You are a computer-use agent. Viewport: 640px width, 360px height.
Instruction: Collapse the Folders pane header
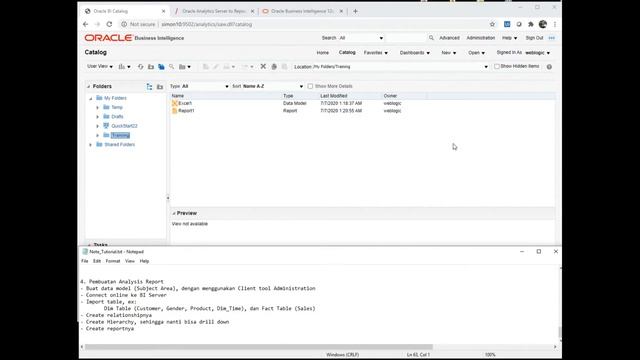point(88,87)
